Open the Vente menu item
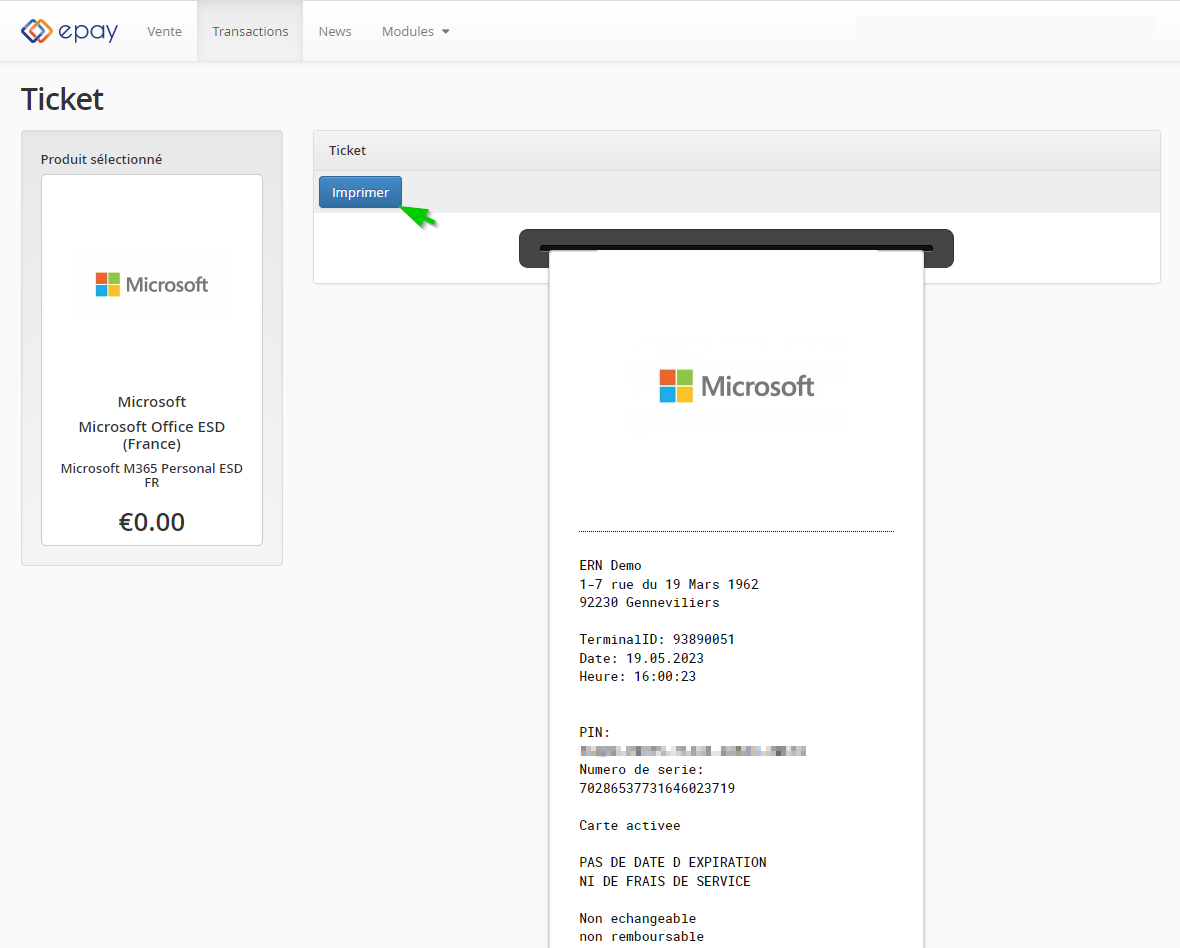The image size is (1180, 948). pos(164,32)
